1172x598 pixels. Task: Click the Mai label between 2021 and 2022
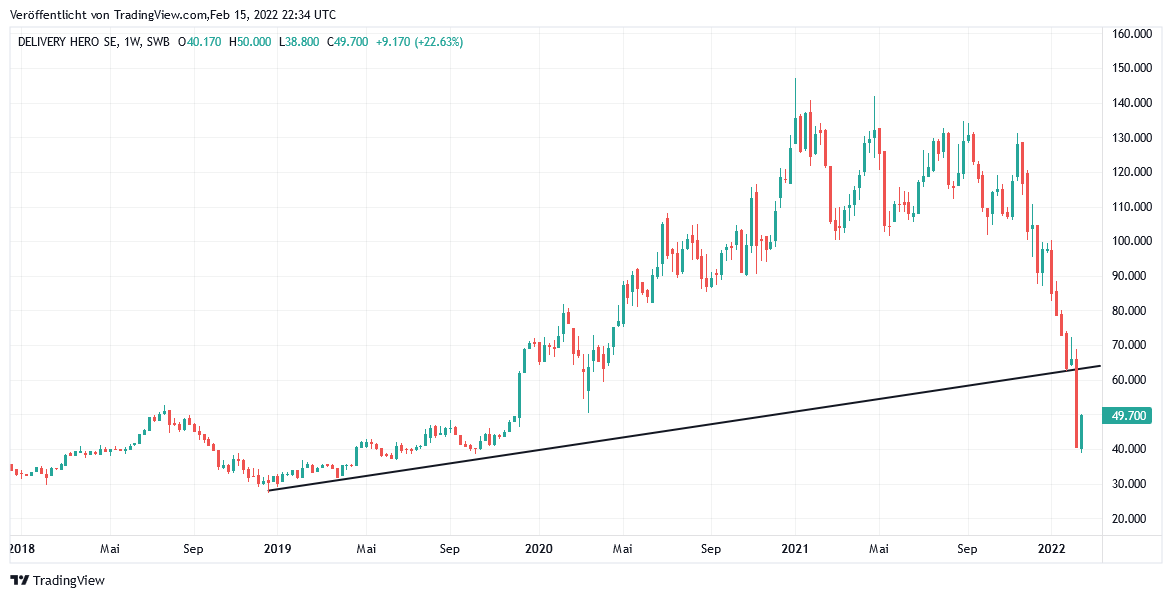pyautogui.click(x=879, y=549)
